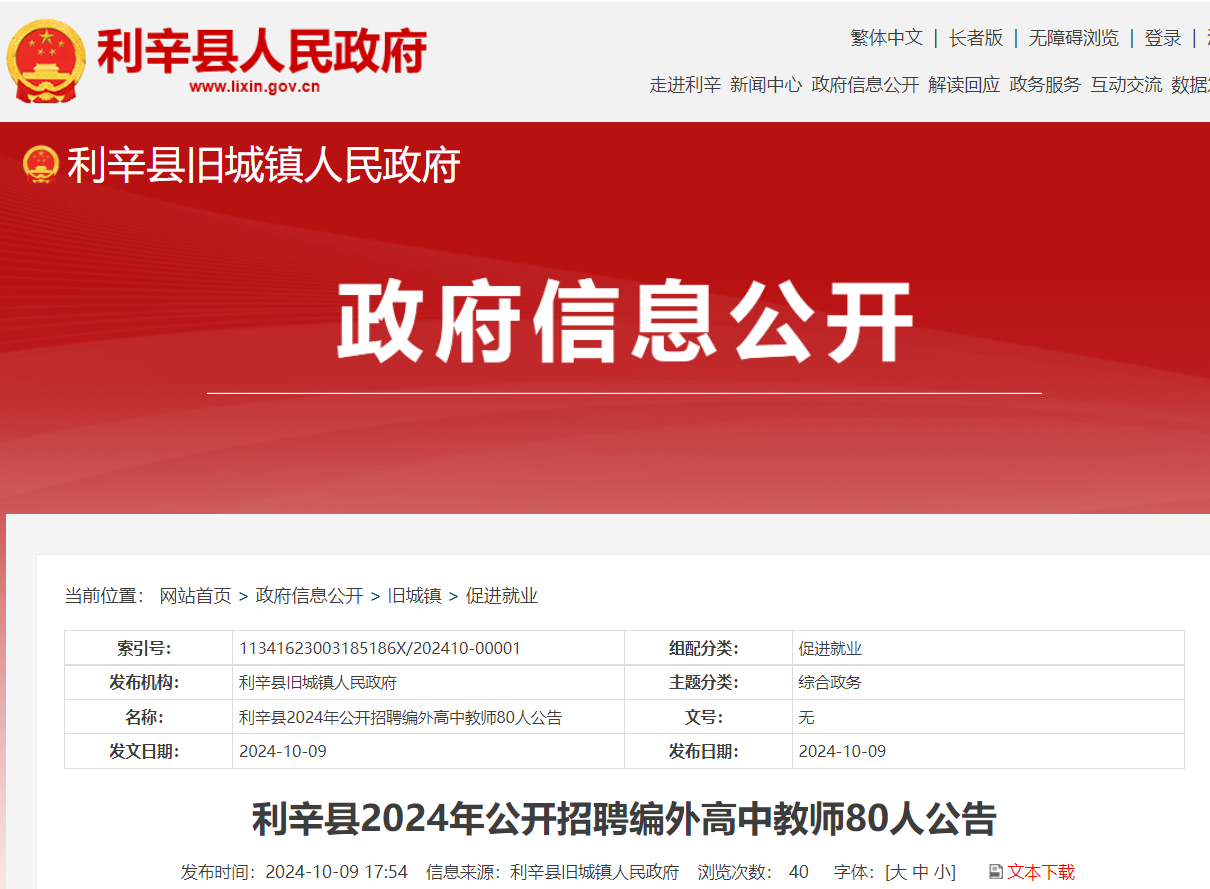Click the 名称 value in the info table
Screen dimensions: 1210x889
pyautogui.click(x=400, y=717)
